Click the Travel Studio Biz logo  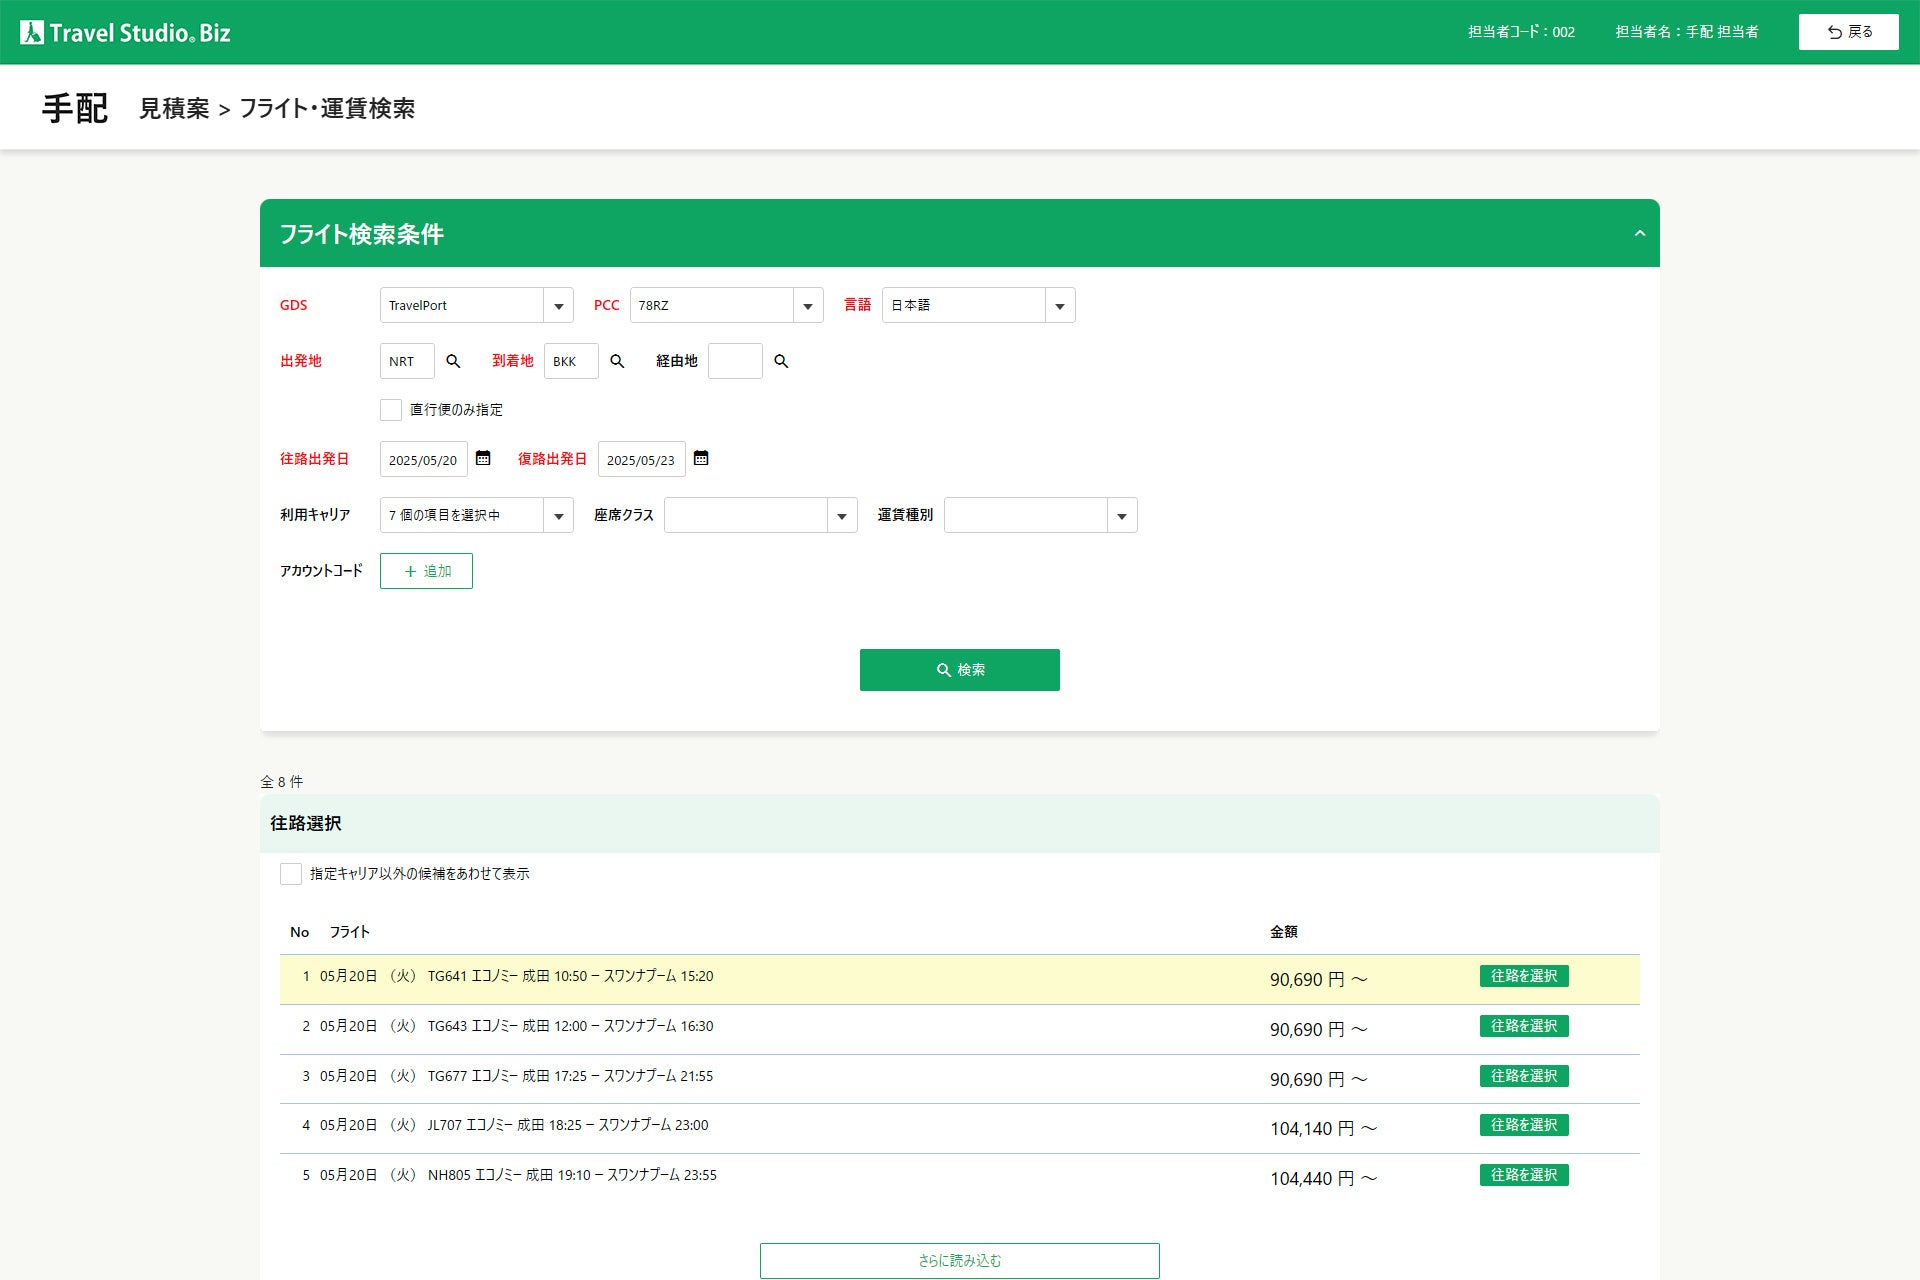(126, 32)
